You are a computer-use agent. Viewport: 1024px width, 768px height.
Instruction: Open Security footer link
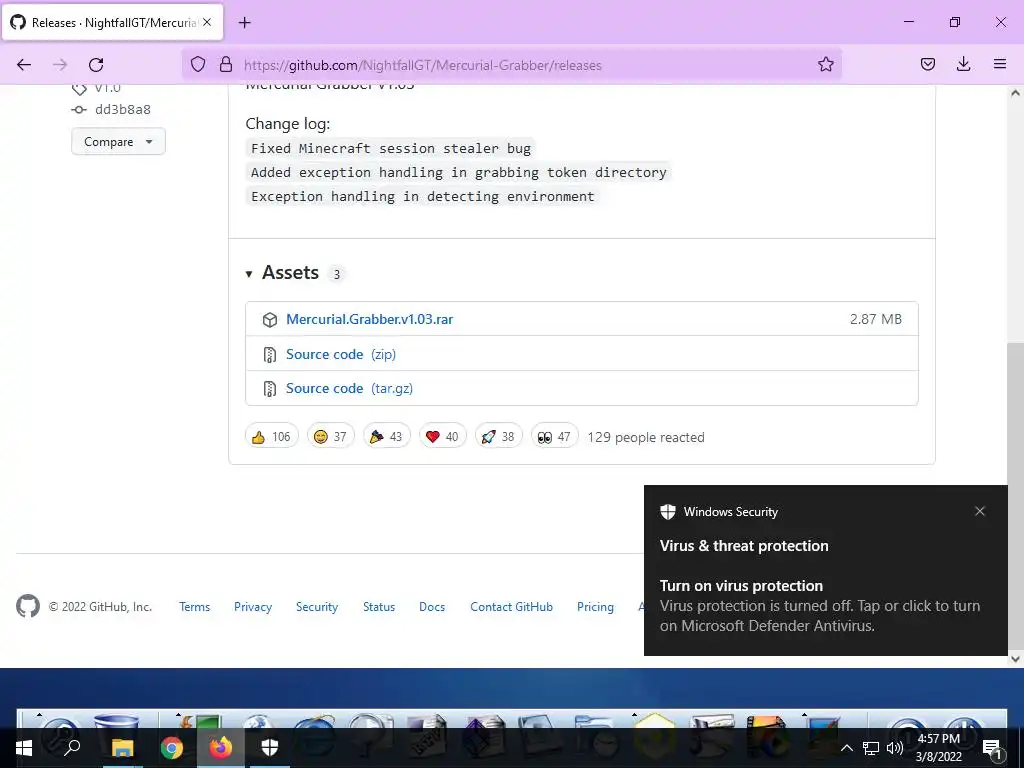click(x=317, y=607)
